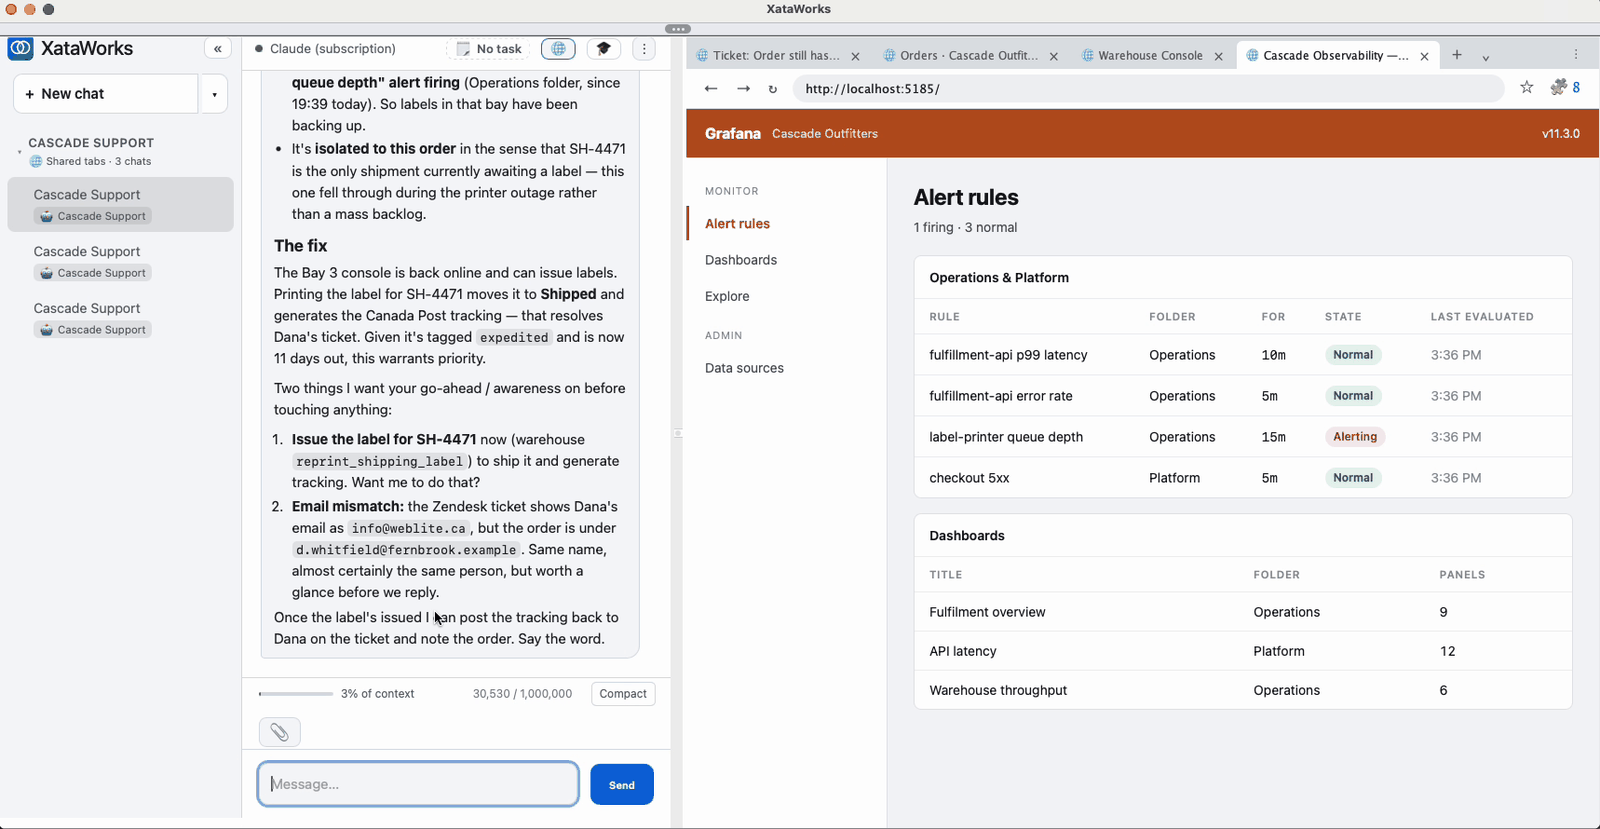Viewport: 1600px width, 829px height.
Task: Select Alert rules in the Grafana sidebar
Action: click(737, 224)
